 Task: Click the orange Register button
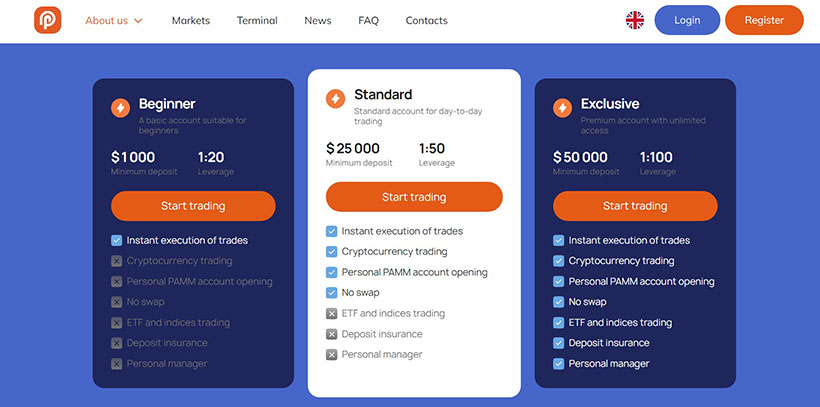click(764, 20)
